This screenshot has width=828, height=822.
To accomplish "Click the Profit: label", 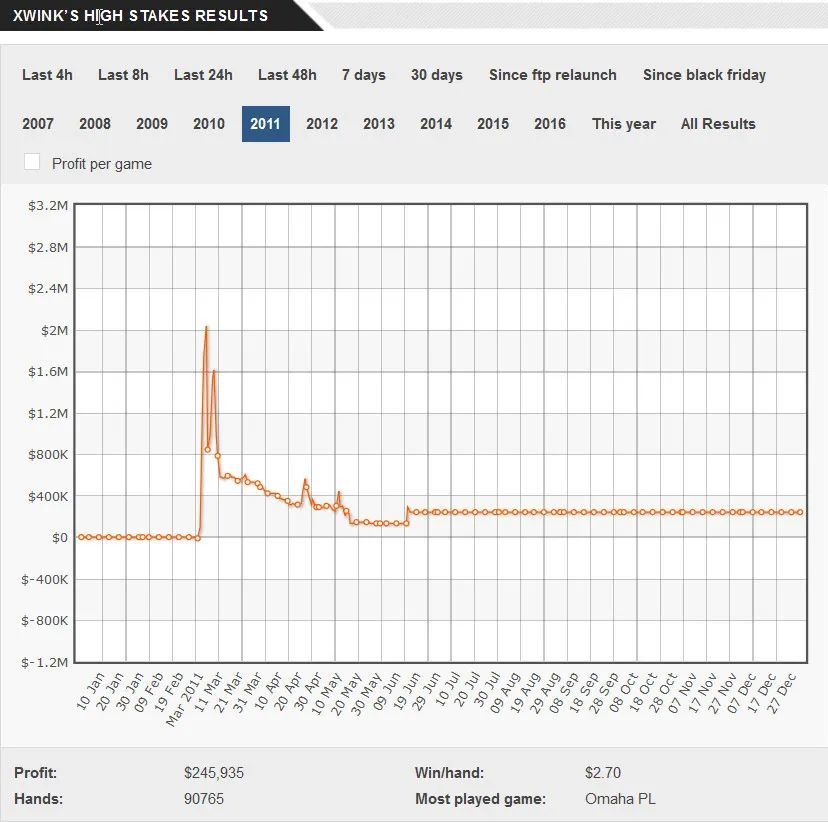I will coord(35,773).
